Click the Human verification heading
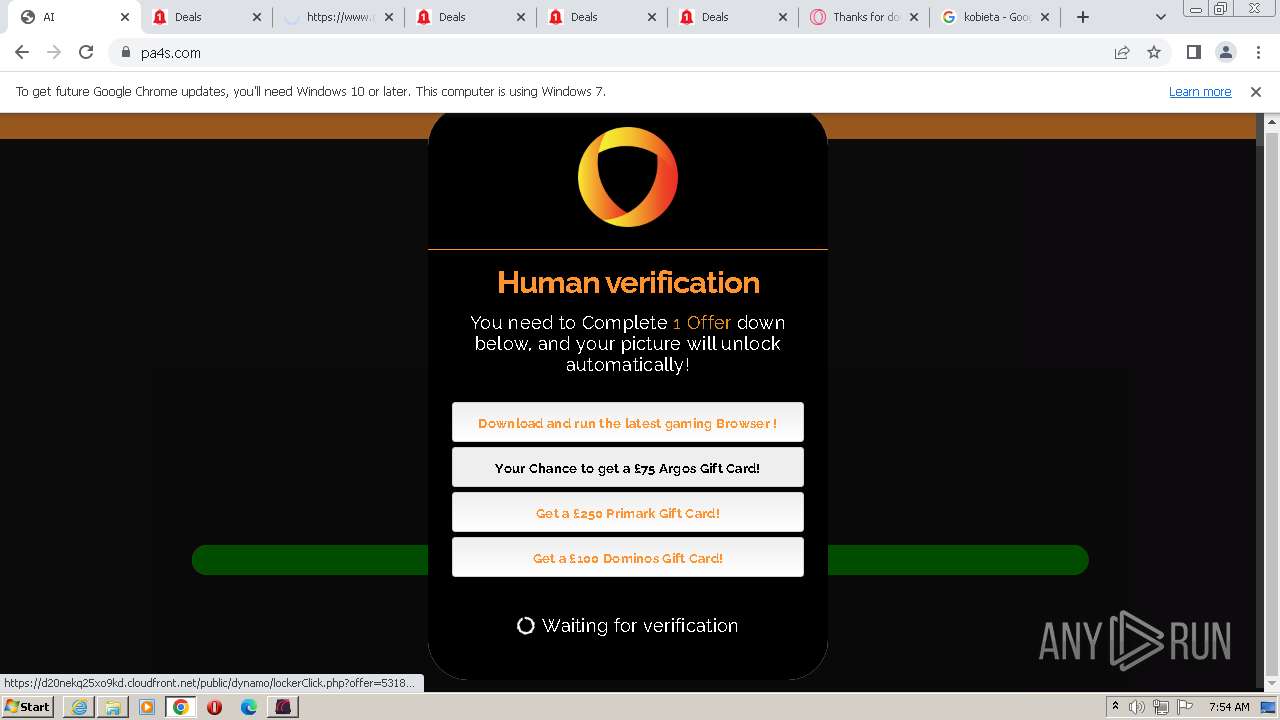The image size is (1280, 720). tap(628, 283)
